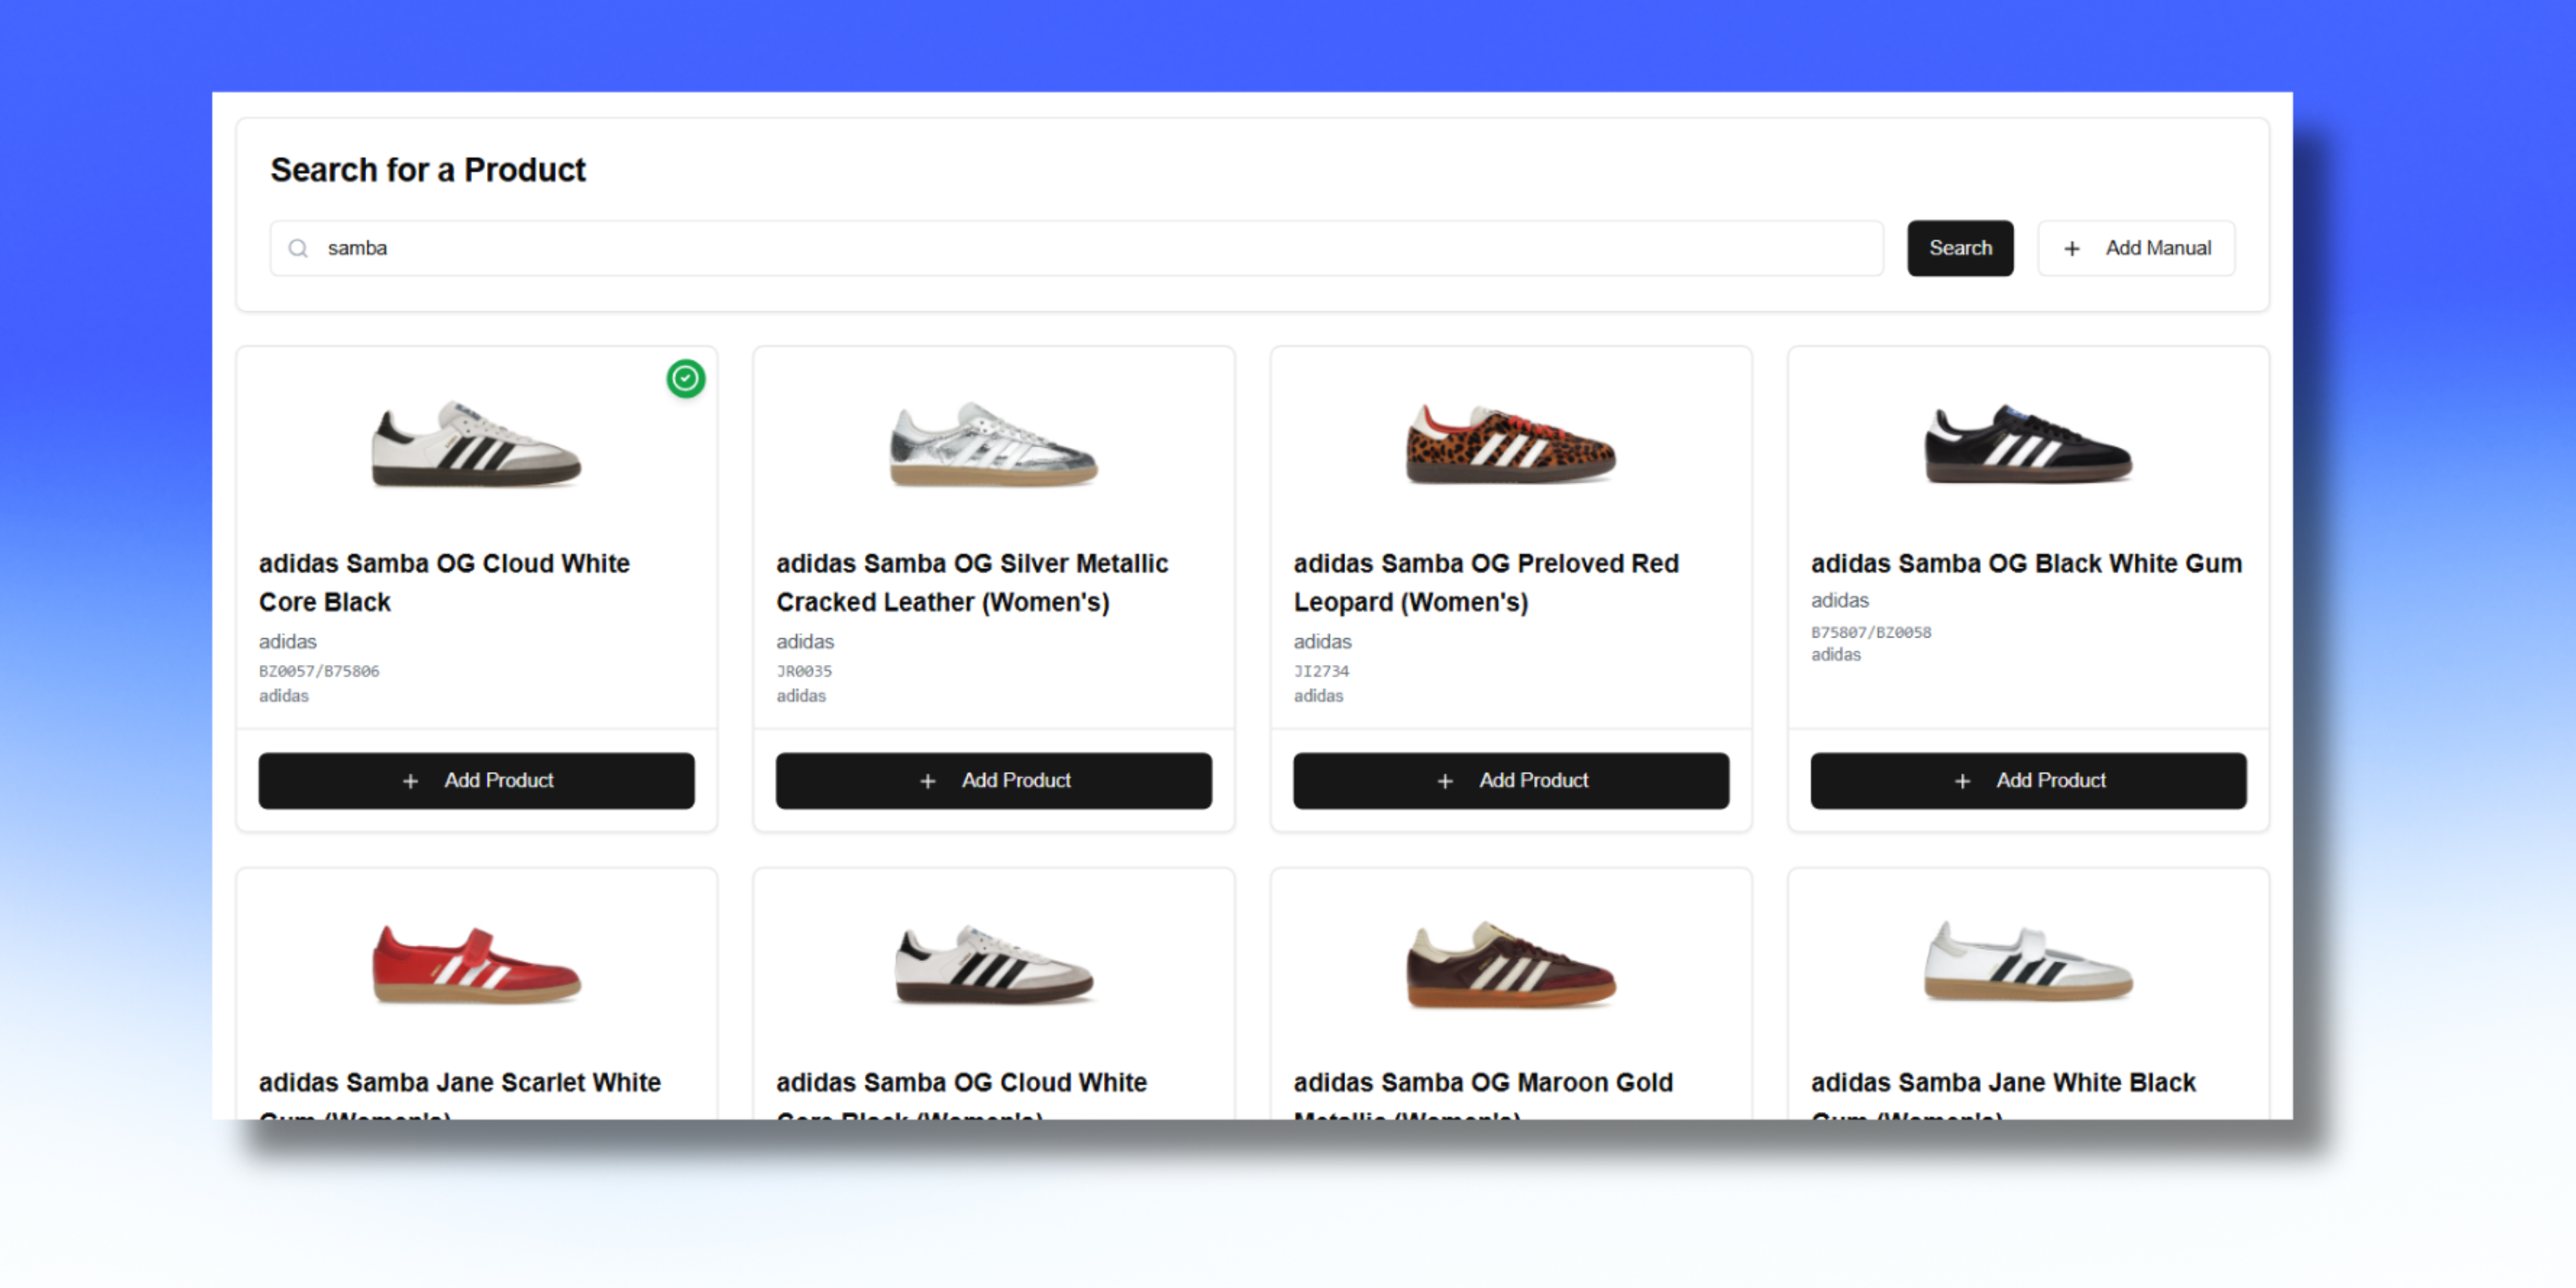Open the red Samba Jane shoe image
This screenshot has height=1288, width=2576.
tap(476, 964)
